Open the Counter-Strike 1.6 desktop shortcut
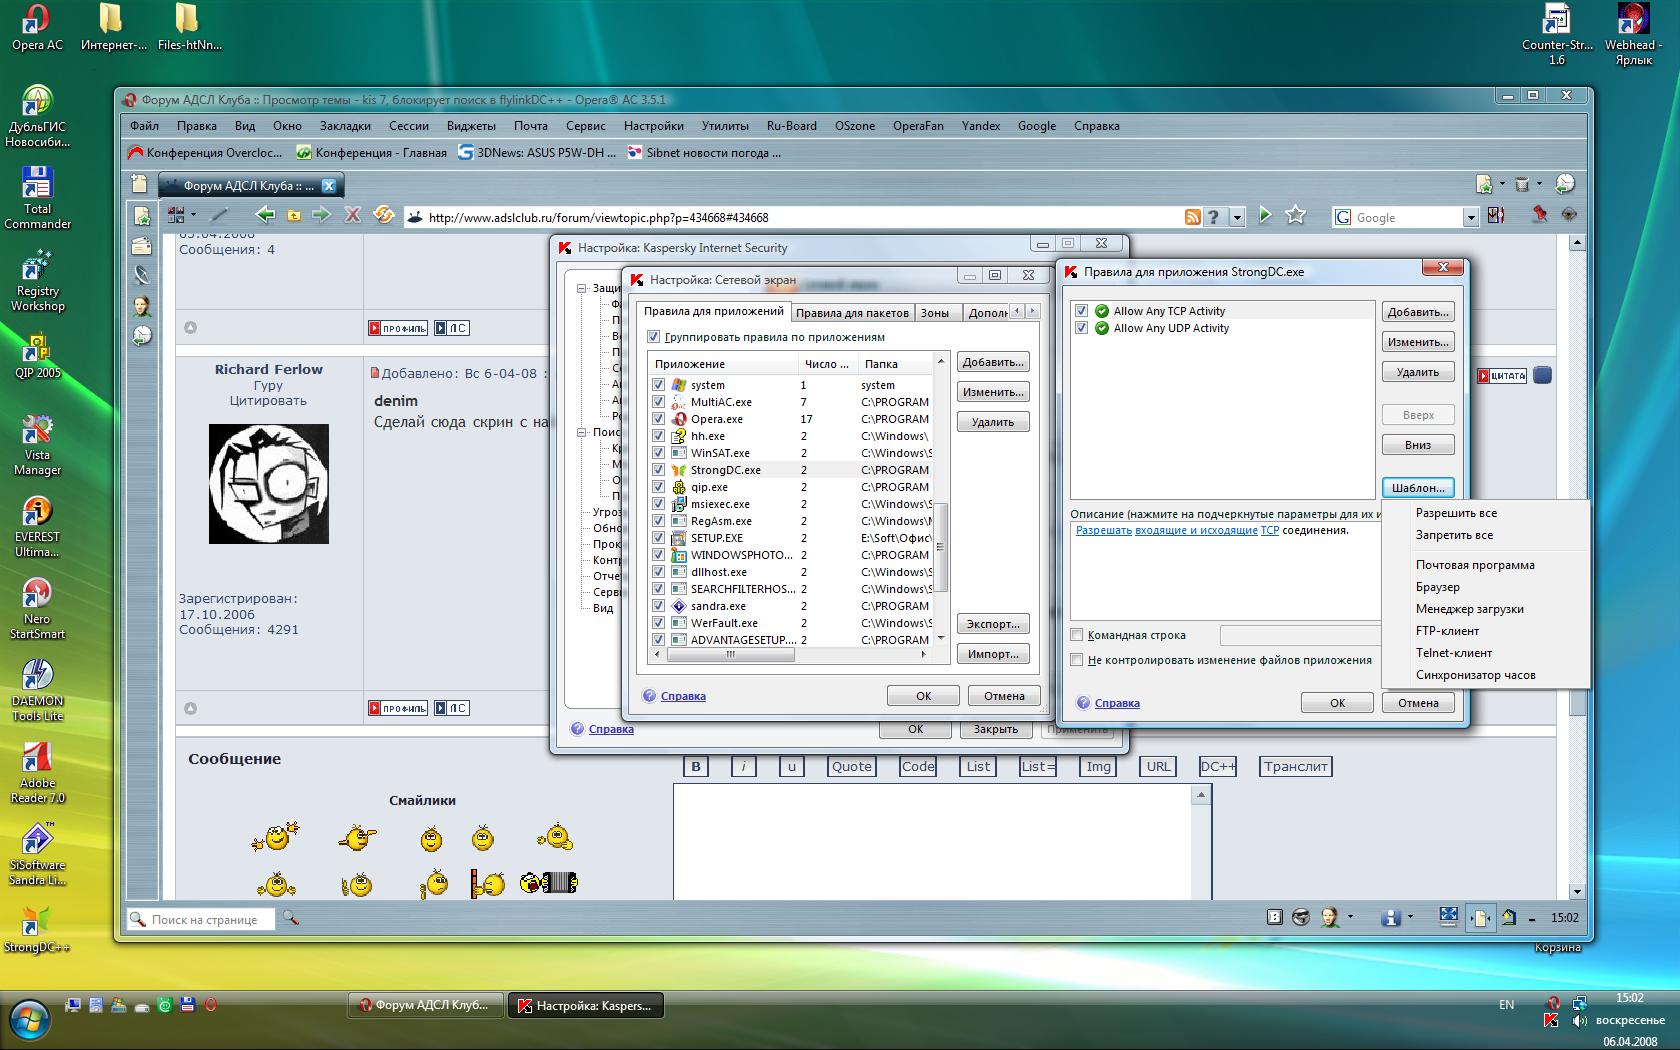 (x=1557, y=34)
